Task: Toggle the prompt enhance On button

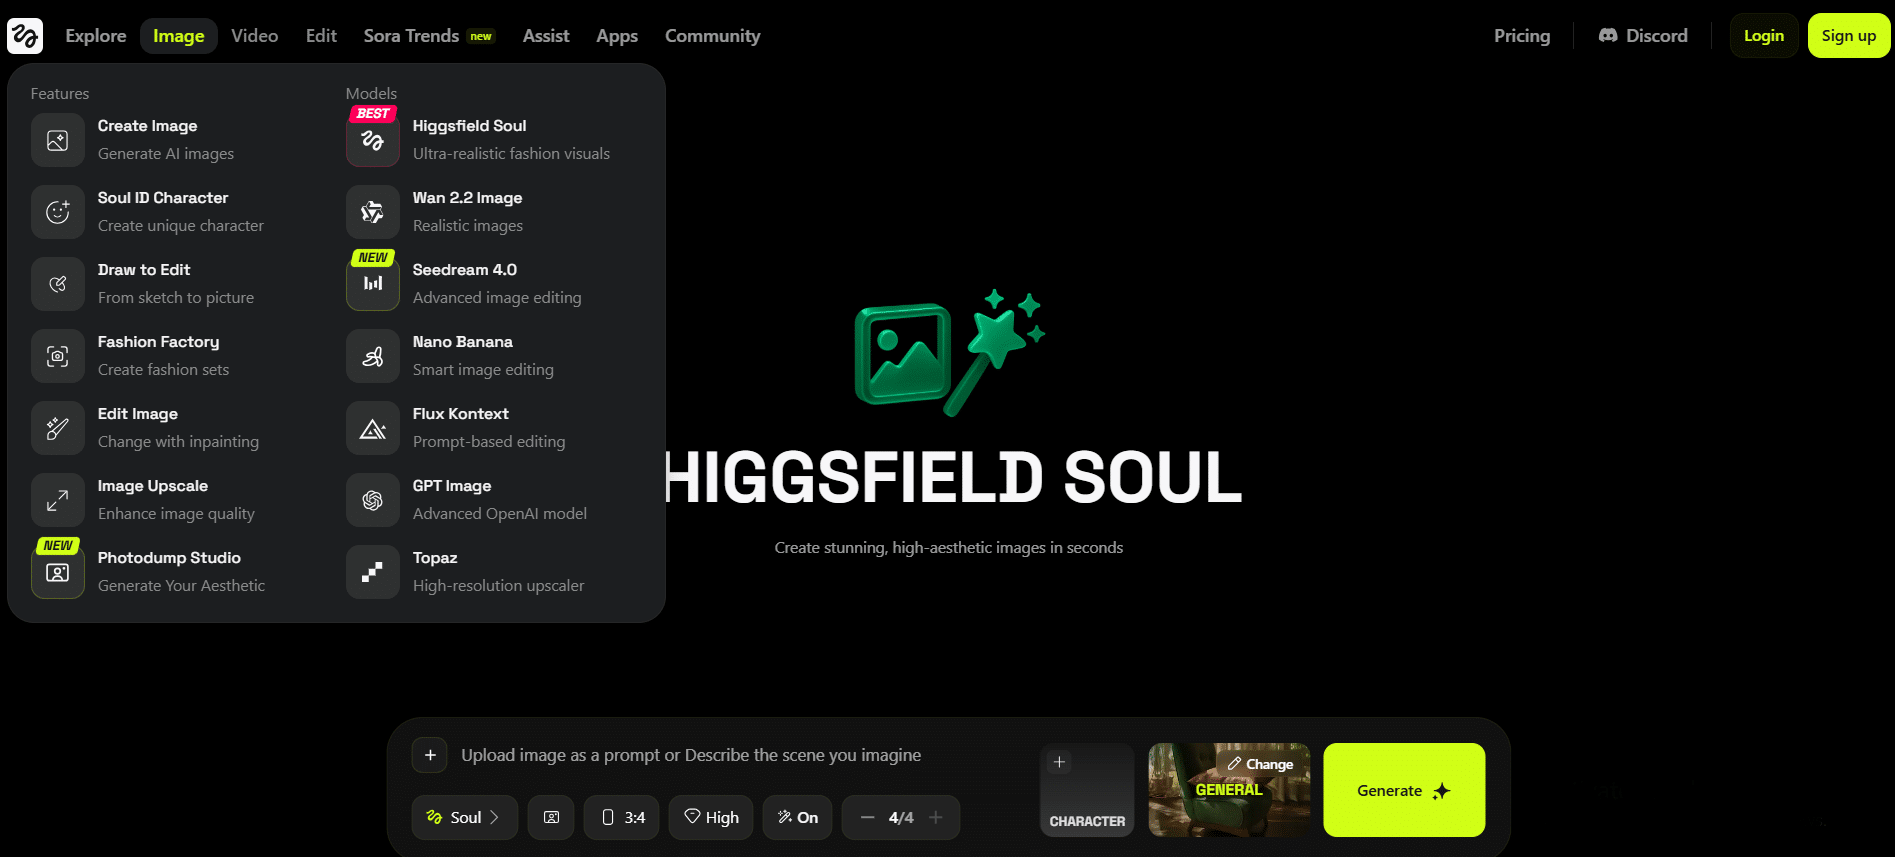Action: (x=797, y=817)
